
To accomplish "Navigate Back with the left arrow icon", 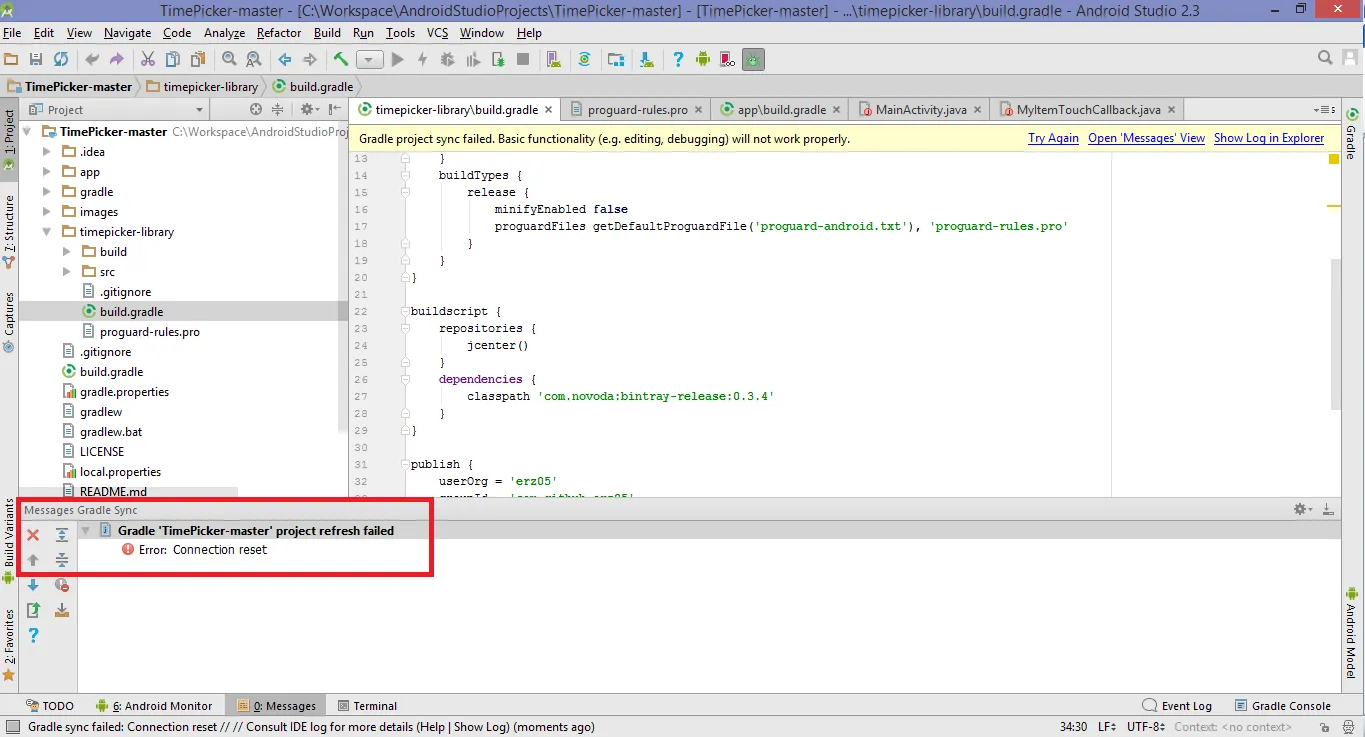I will click(x=285, y=60).
